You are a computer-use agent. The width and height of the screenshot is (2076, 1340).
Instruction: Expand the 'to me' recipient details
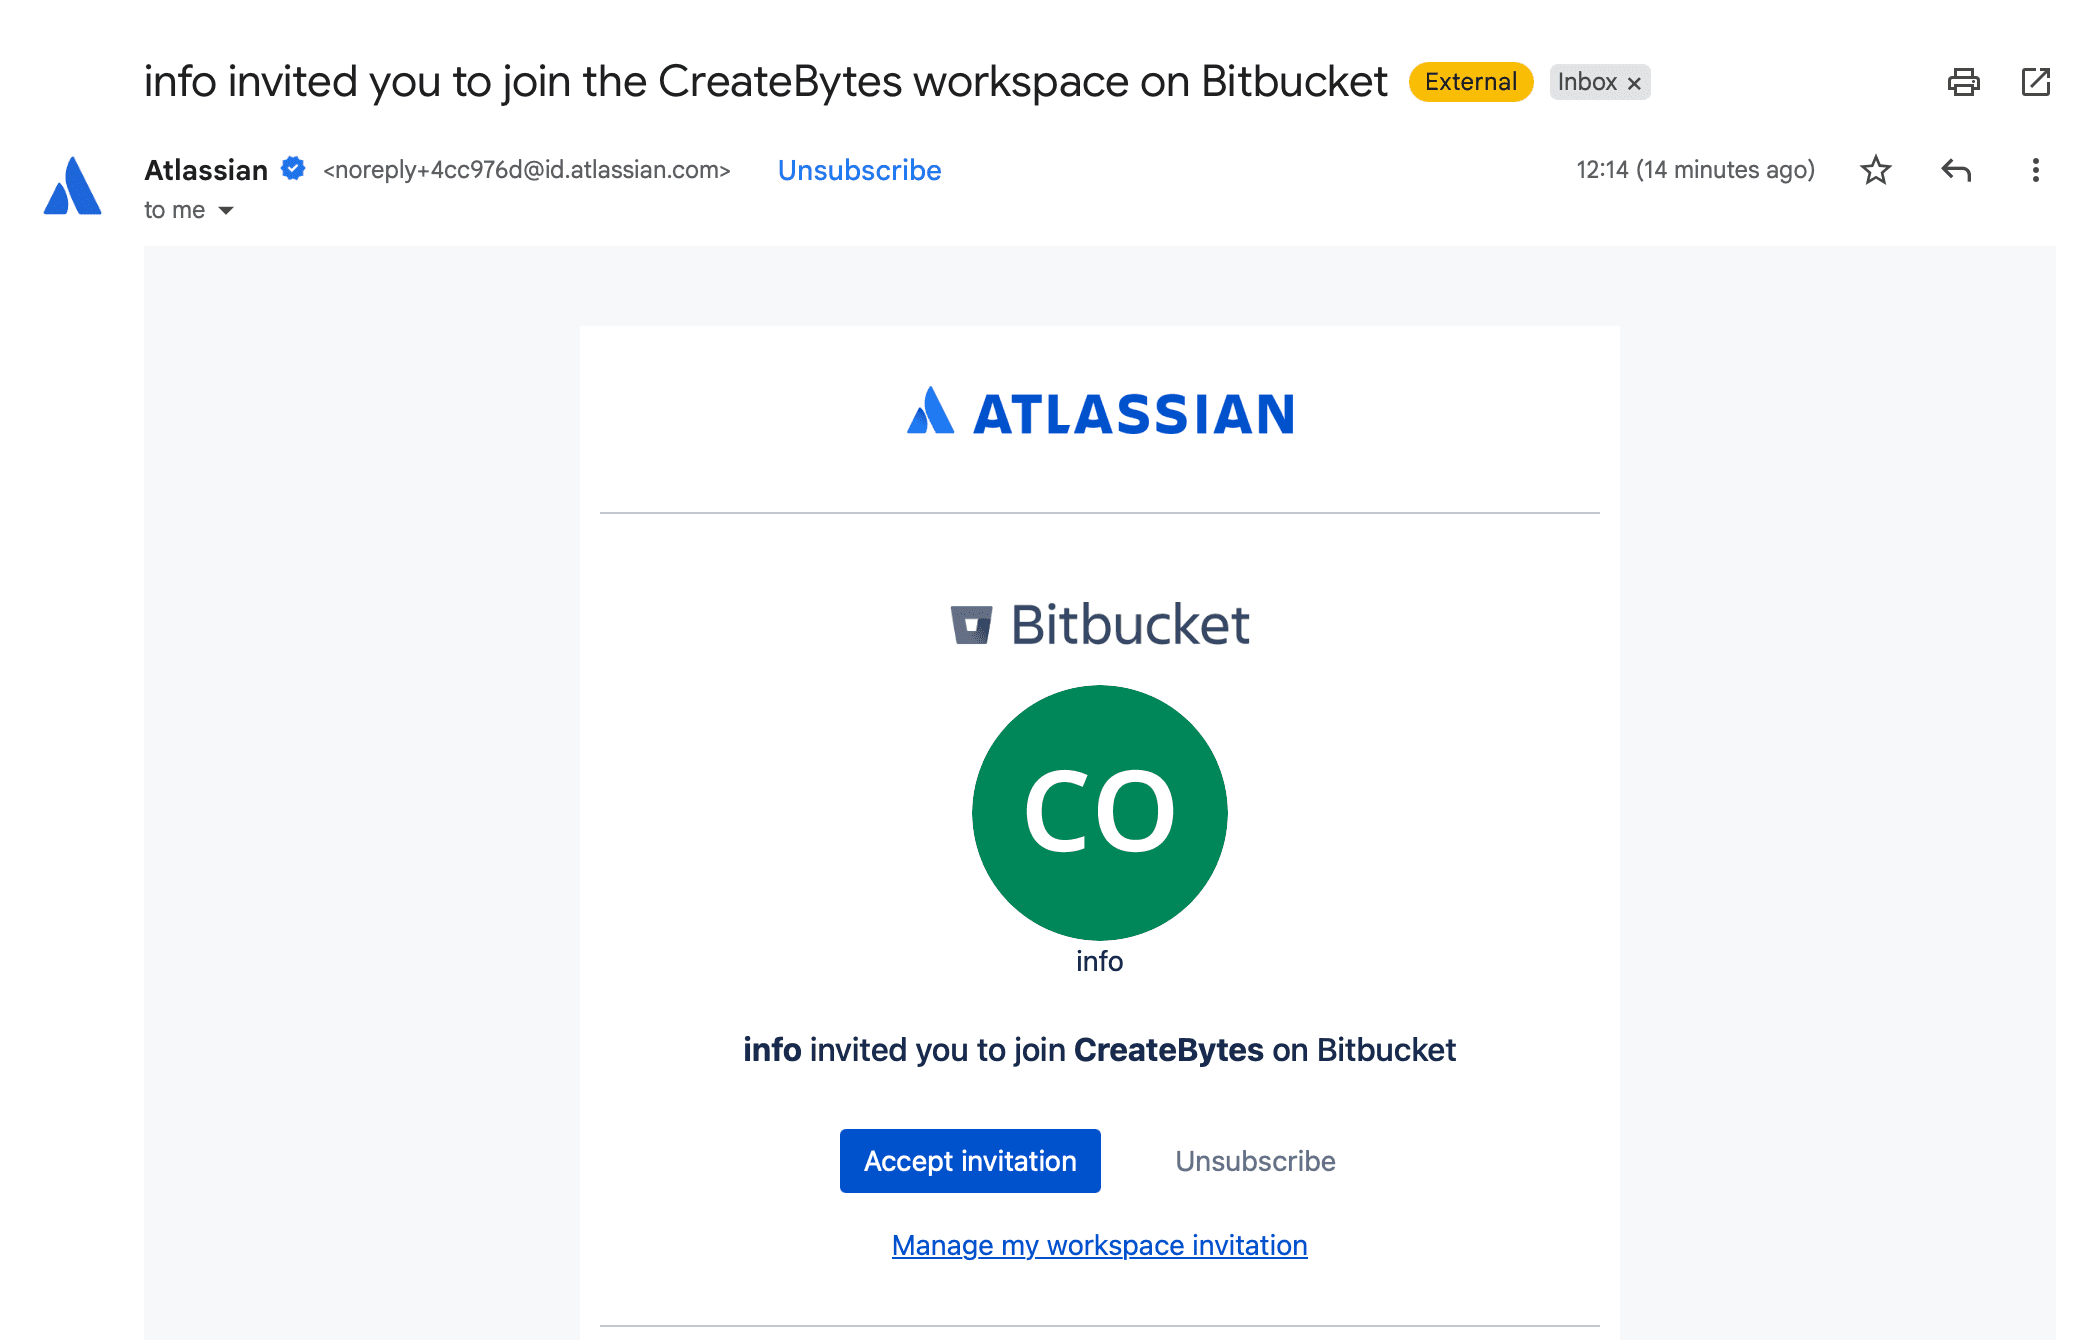click(226, 210)
